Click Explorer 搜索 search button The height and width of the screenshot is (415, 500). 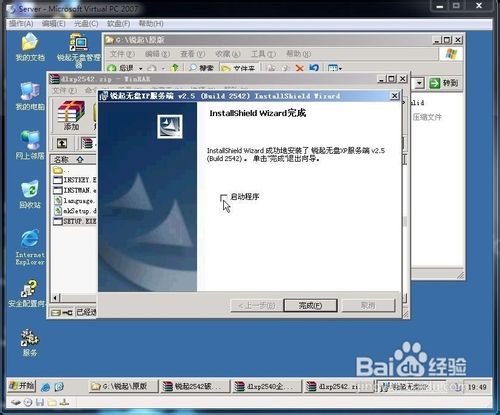201,68
